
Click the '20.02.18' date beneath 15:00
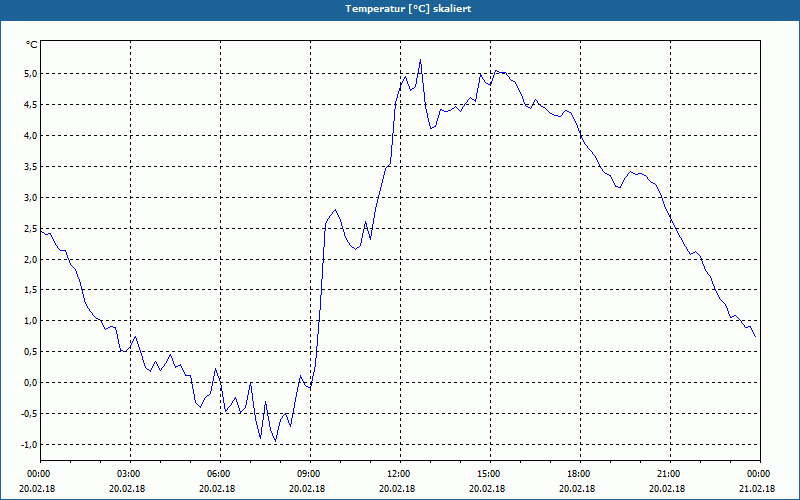[487, 489]
